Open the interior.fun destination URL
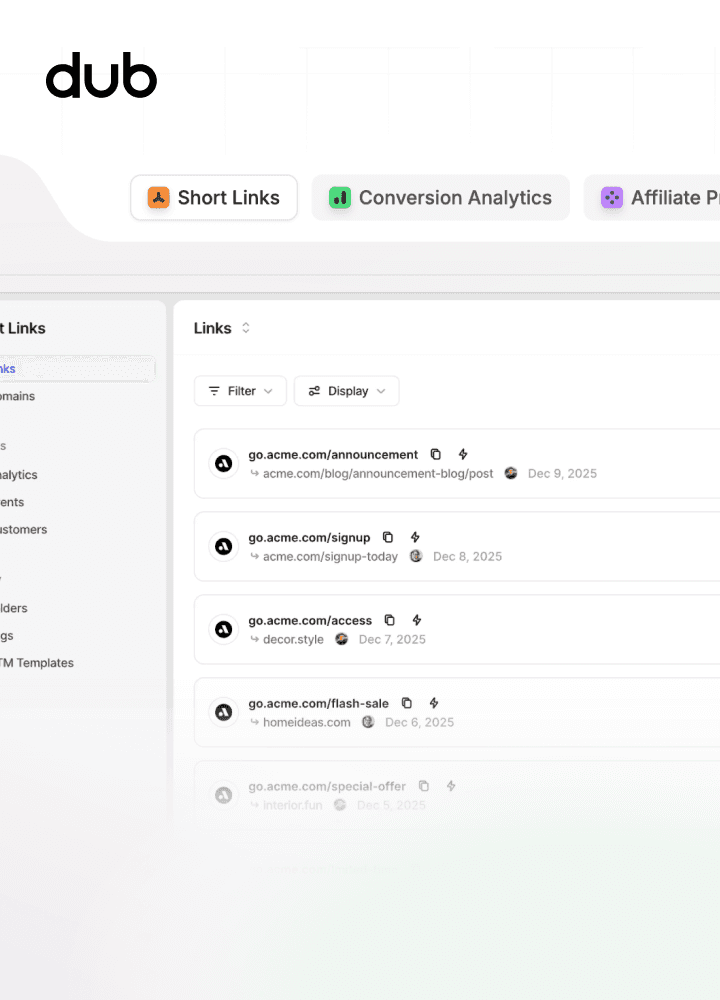This screenshot has height=1000, width=720. tap(293, 805)
